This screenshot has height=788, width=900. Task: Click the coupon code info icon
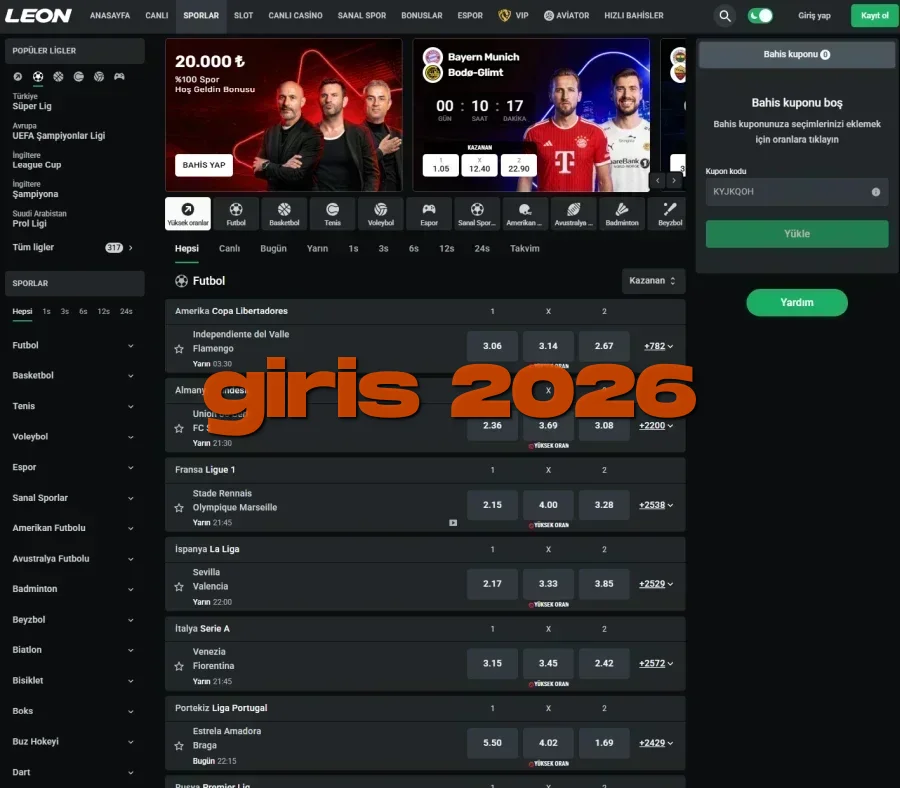(876, 192)
